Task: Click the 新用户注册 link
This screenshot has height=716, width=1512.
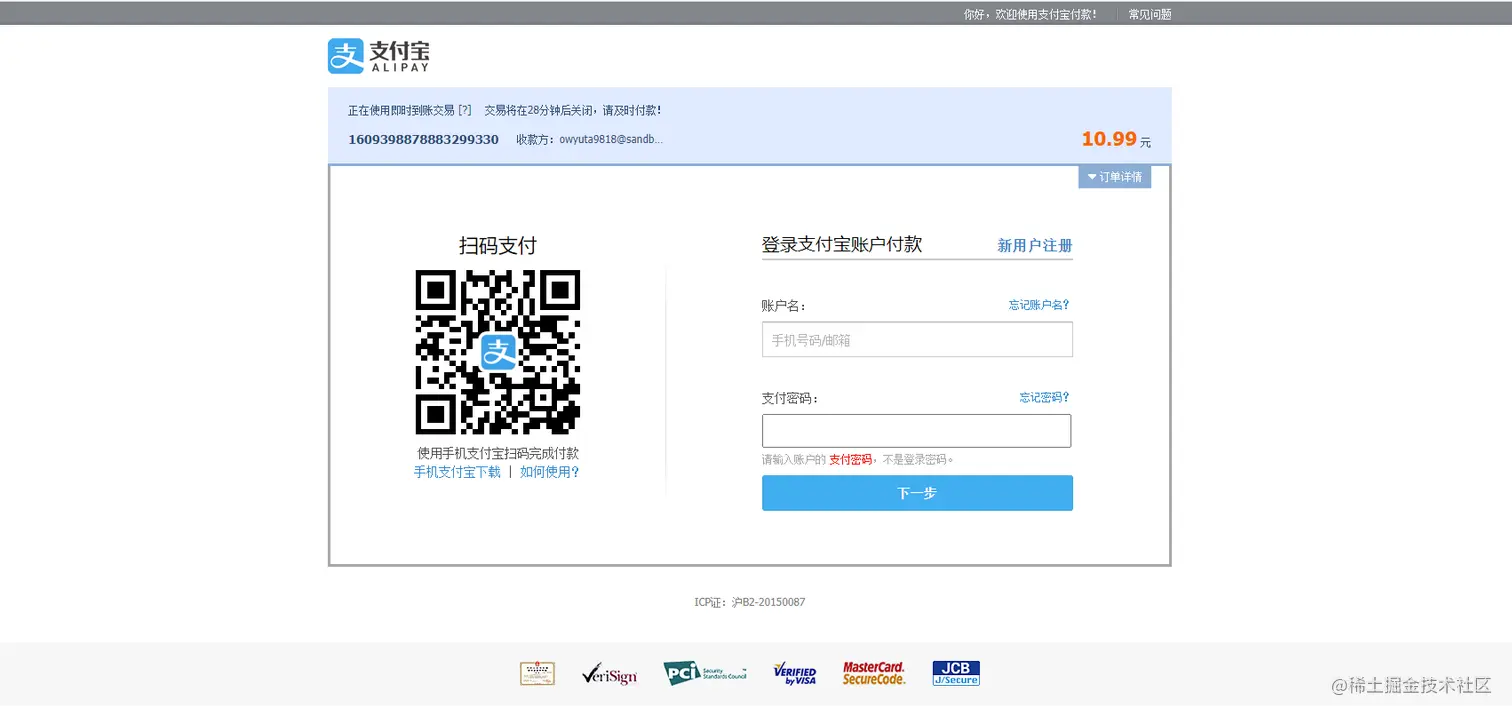Action: click(1035, 245)
